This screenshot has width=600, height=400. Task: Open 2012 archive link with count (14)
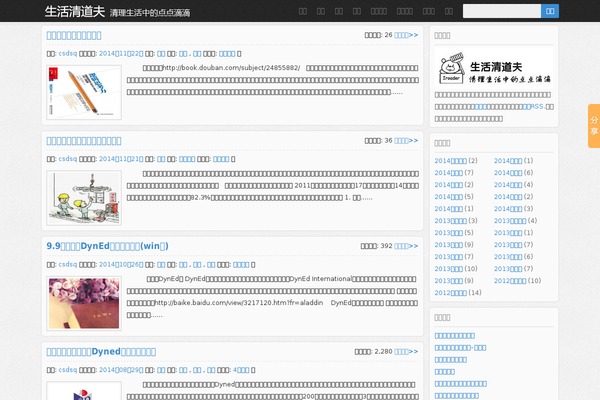click(x=450, y=292)
